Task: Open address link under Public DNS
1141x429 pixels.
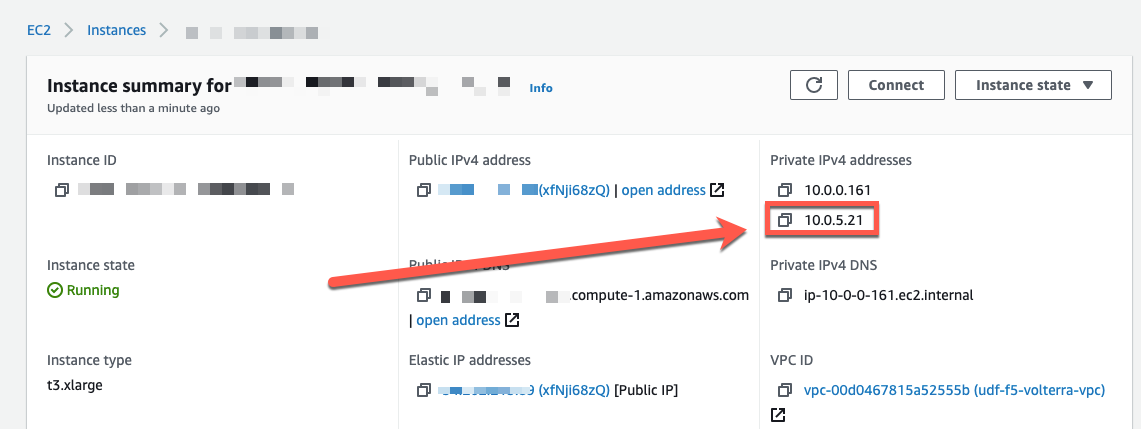Action: point(458,320)
